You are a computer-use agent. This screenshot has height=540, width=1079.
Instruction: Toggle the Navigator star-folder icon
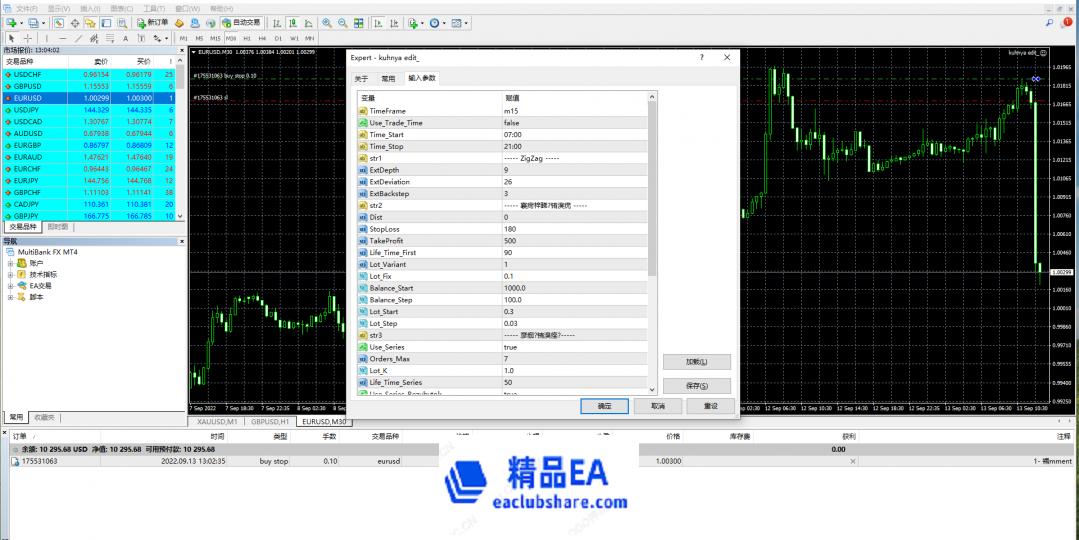pyautogui.click(x=90, y=23)
